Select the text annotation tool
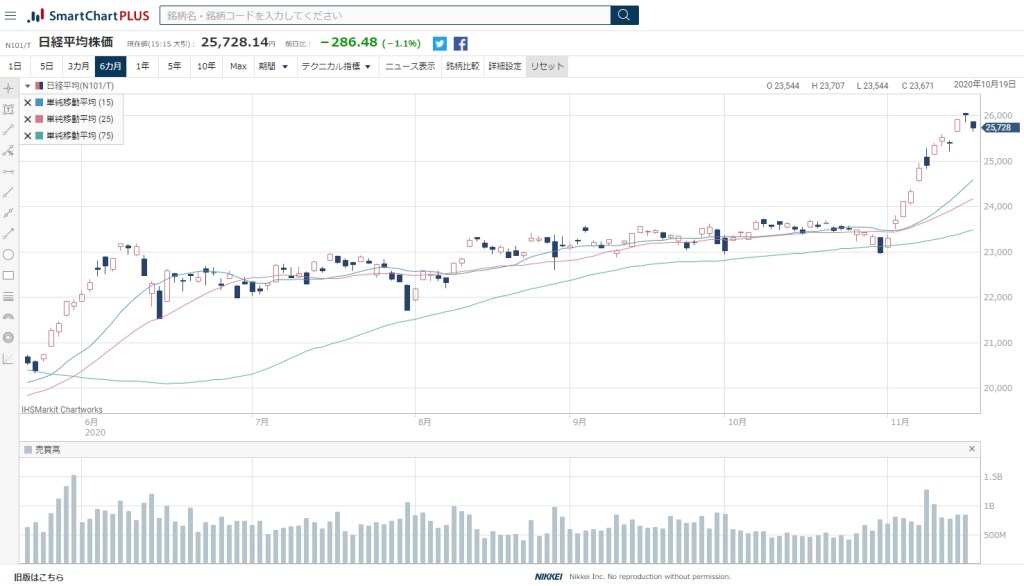 [x=9, y=109]
